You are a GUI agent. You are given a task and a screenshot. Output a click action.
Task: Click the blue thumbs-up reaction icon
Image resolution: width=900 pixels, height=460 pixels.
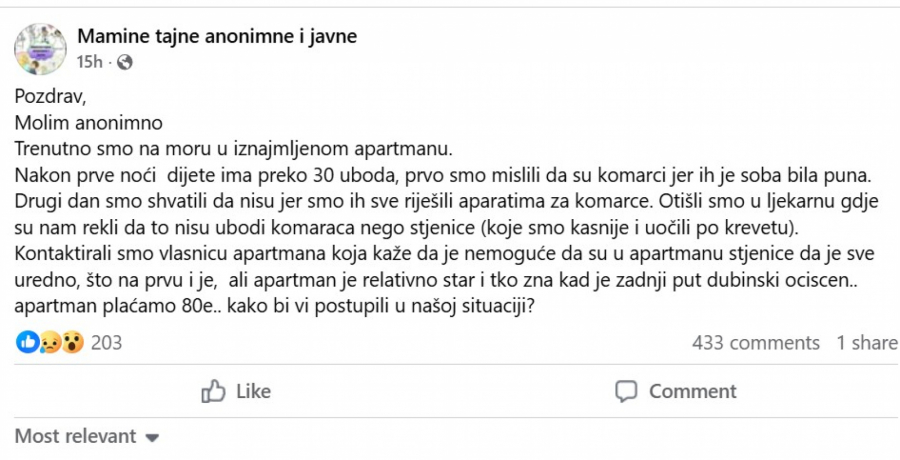pos(26,343)
